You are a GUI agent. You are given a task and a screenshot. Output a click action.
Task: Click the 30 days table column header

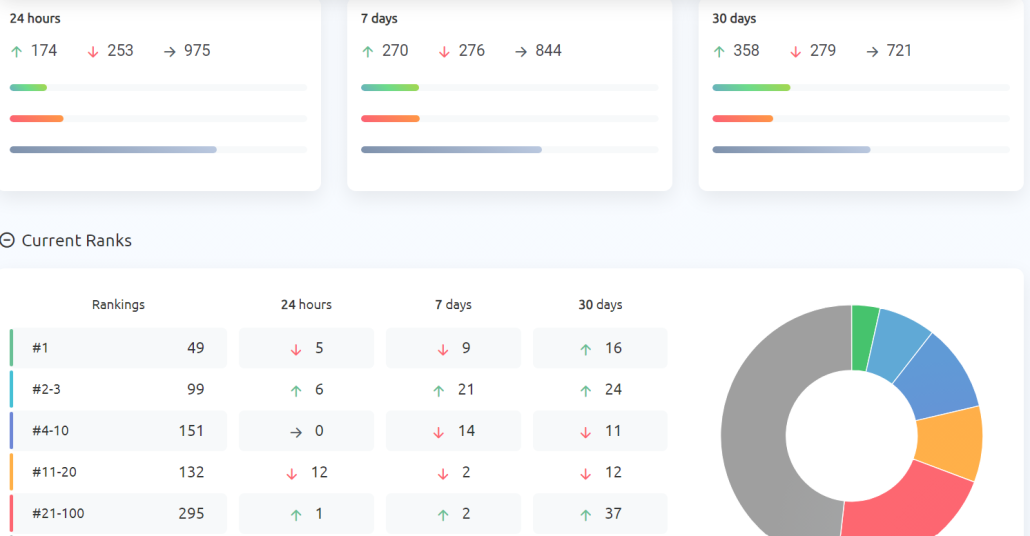coord(600,305)
